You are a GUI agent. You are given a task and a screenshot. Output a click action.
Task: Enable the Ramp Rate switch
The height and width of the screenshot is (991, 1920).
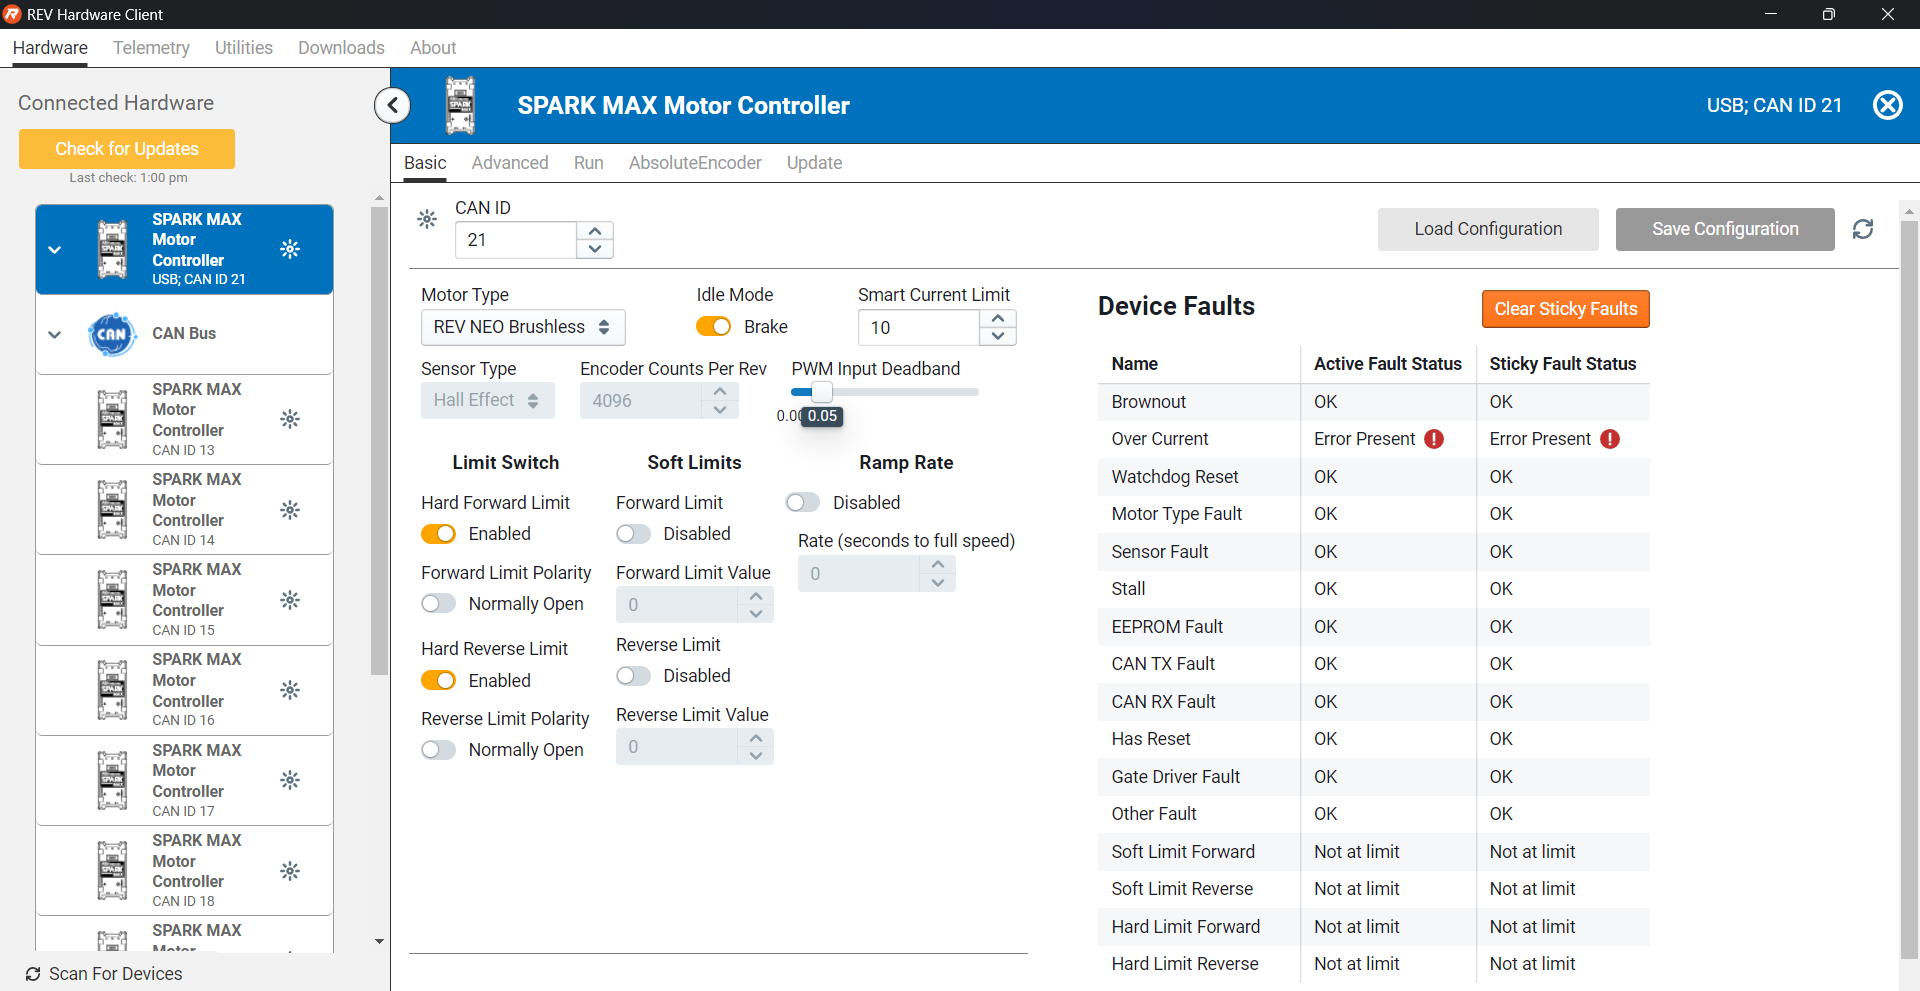coord(803,502)
